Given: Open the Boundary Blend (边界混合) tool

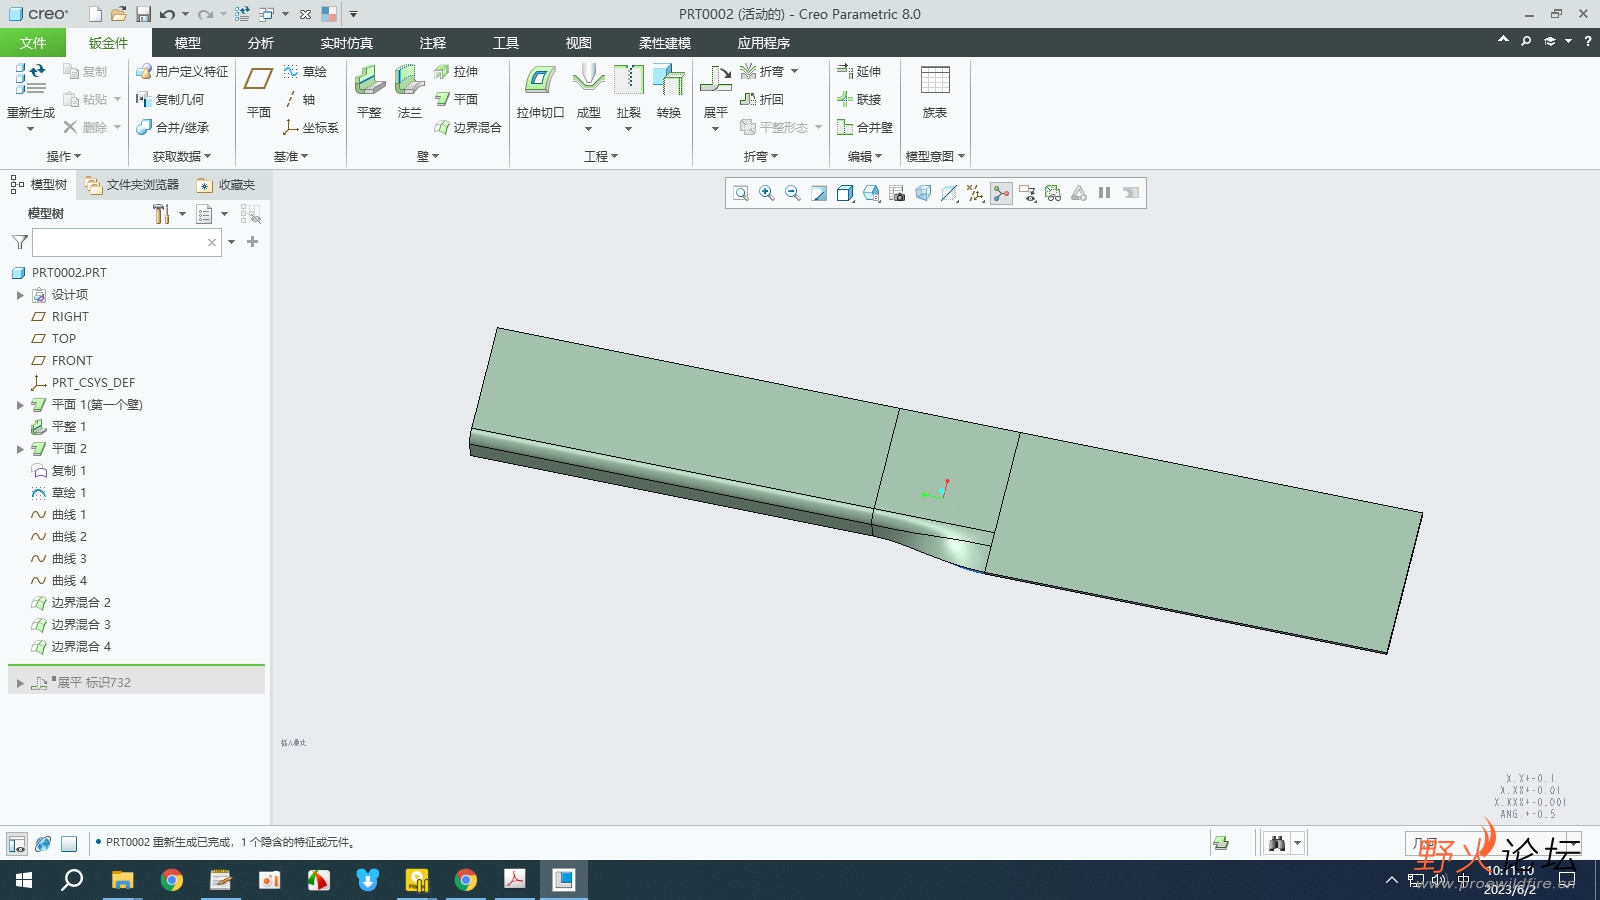Looking at the screenshot, I should 467,127.
